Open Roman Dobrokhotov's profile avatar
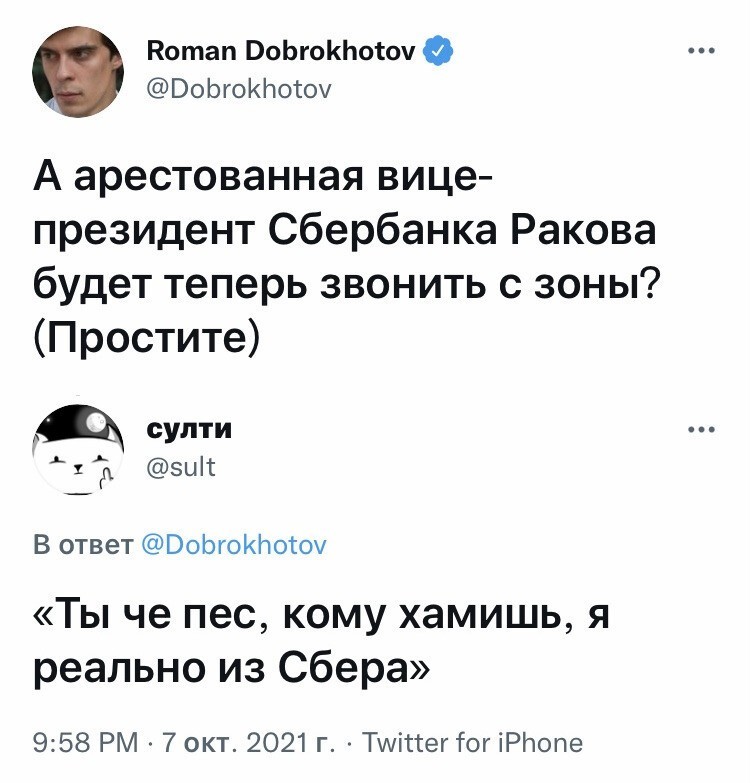 pyautogui.click(x=78, y=71)
